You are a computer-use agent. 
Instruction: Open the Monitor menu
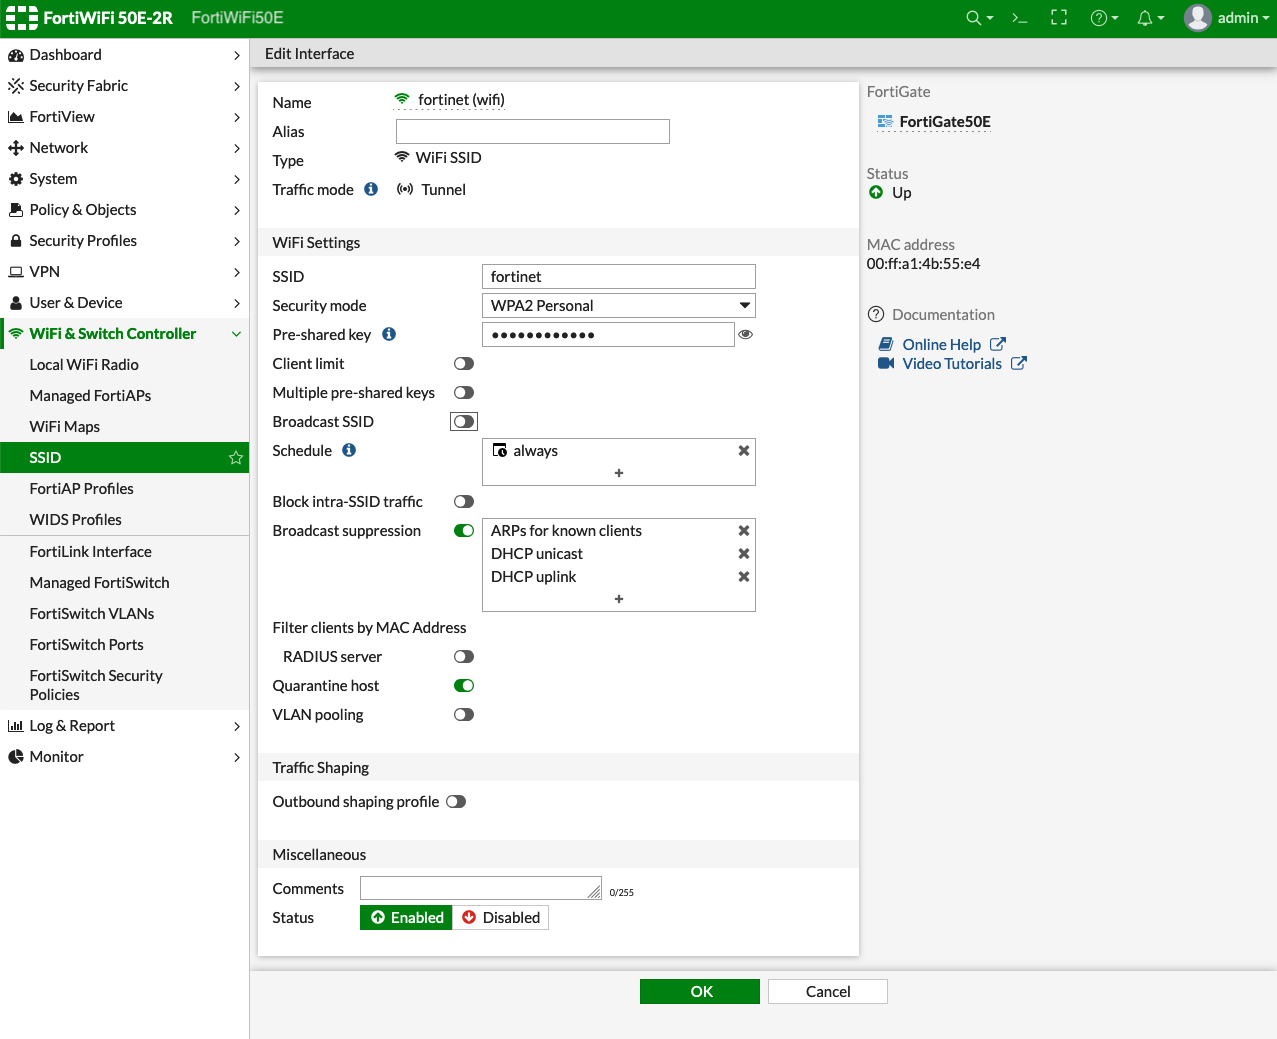pyautogui.click(x=124, y=757)
